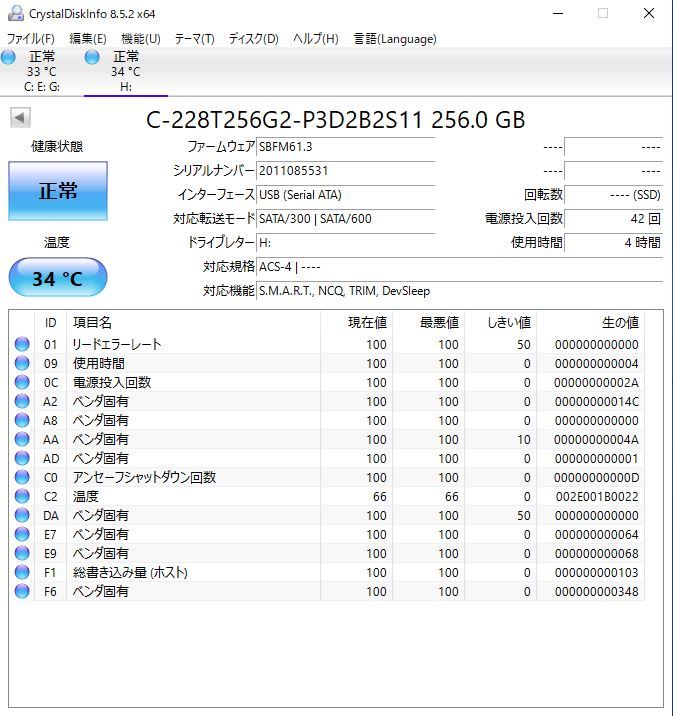Viewport: 673px width, 716px height.
Task: Click status circle icon for H: disk
Action: [92, 57]
